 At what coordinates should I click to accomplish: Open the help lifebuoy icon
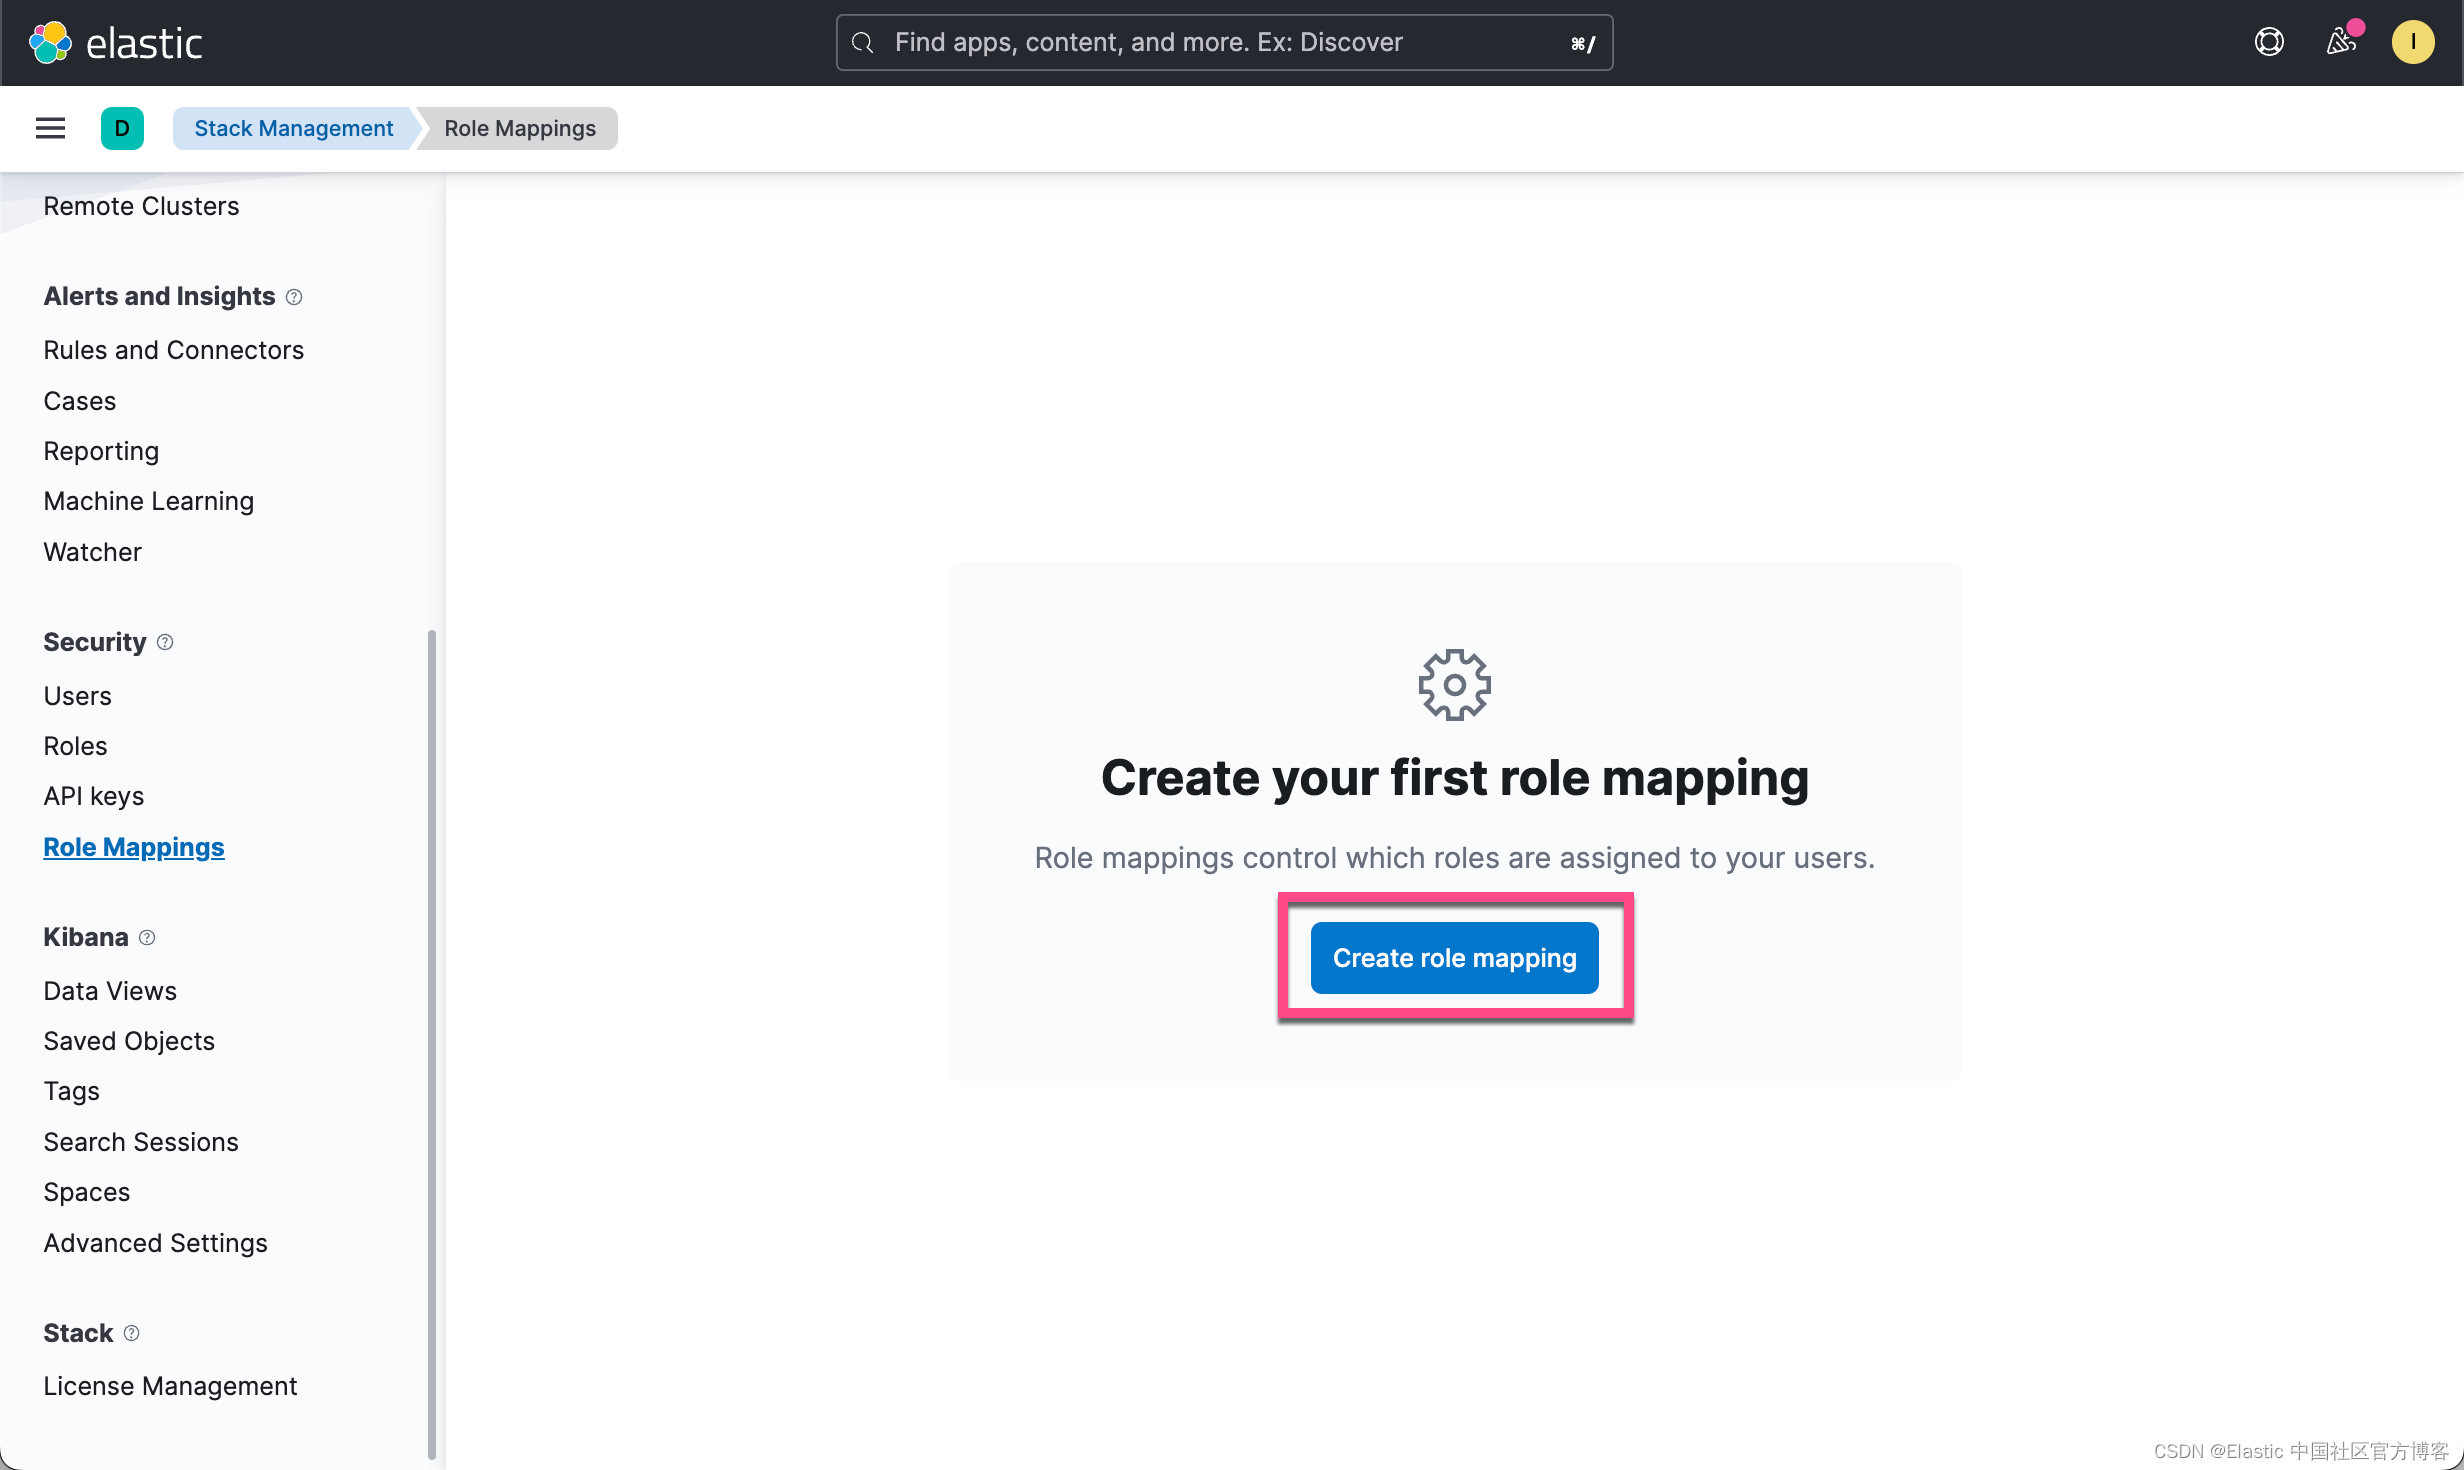coord(2269,42)
